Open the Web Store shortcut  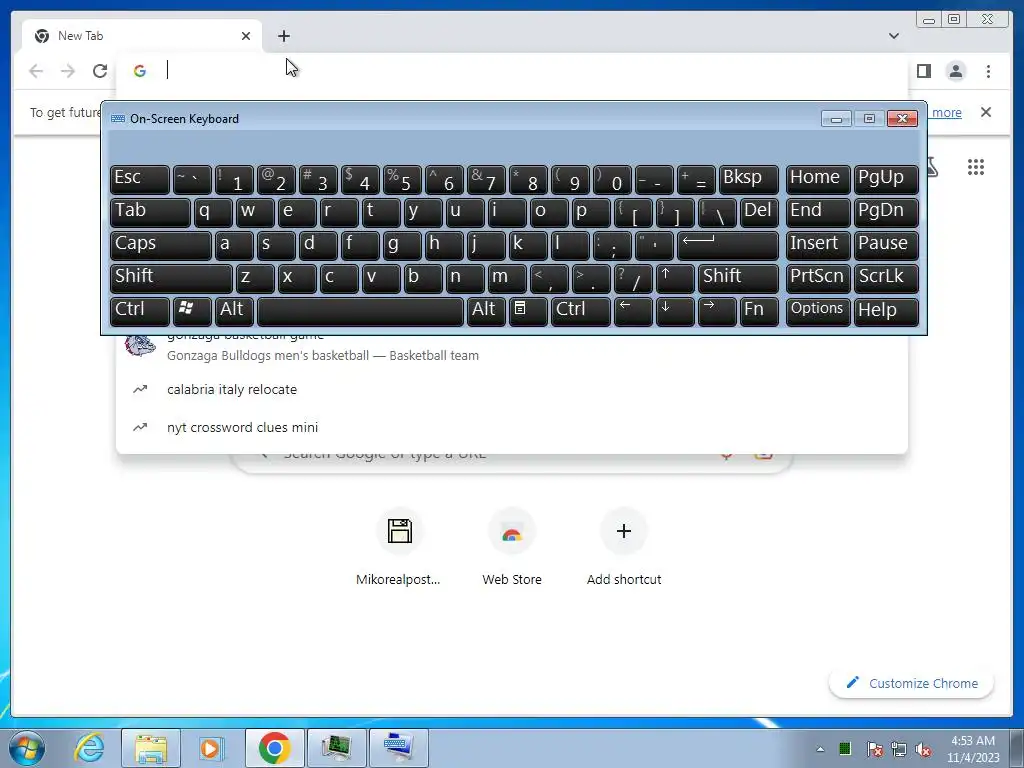[x=512, y=547]
